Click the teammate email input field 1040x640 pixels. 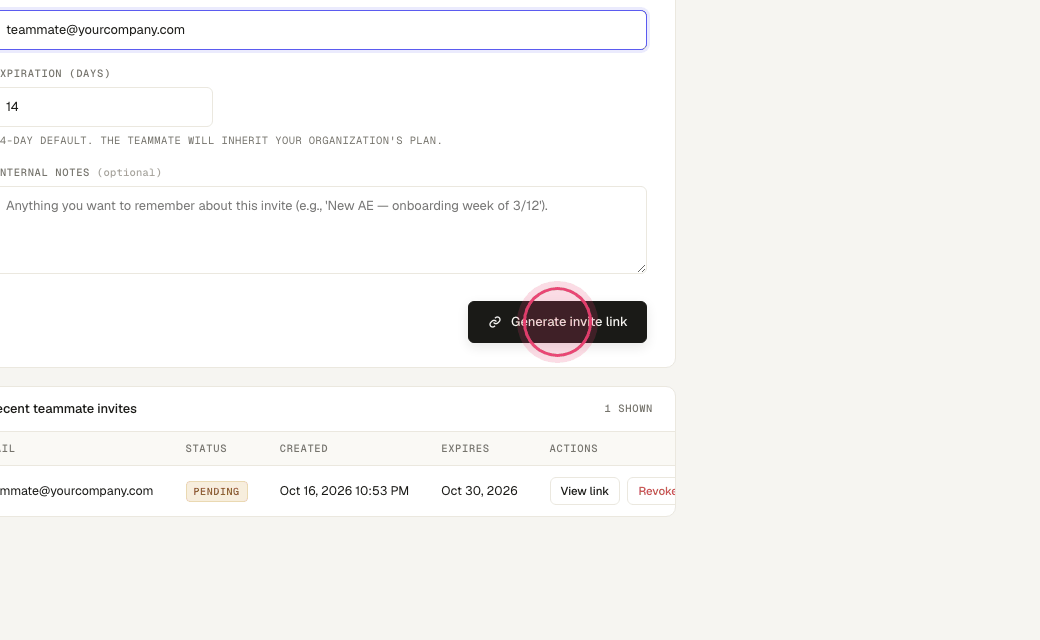click(322, 30)
